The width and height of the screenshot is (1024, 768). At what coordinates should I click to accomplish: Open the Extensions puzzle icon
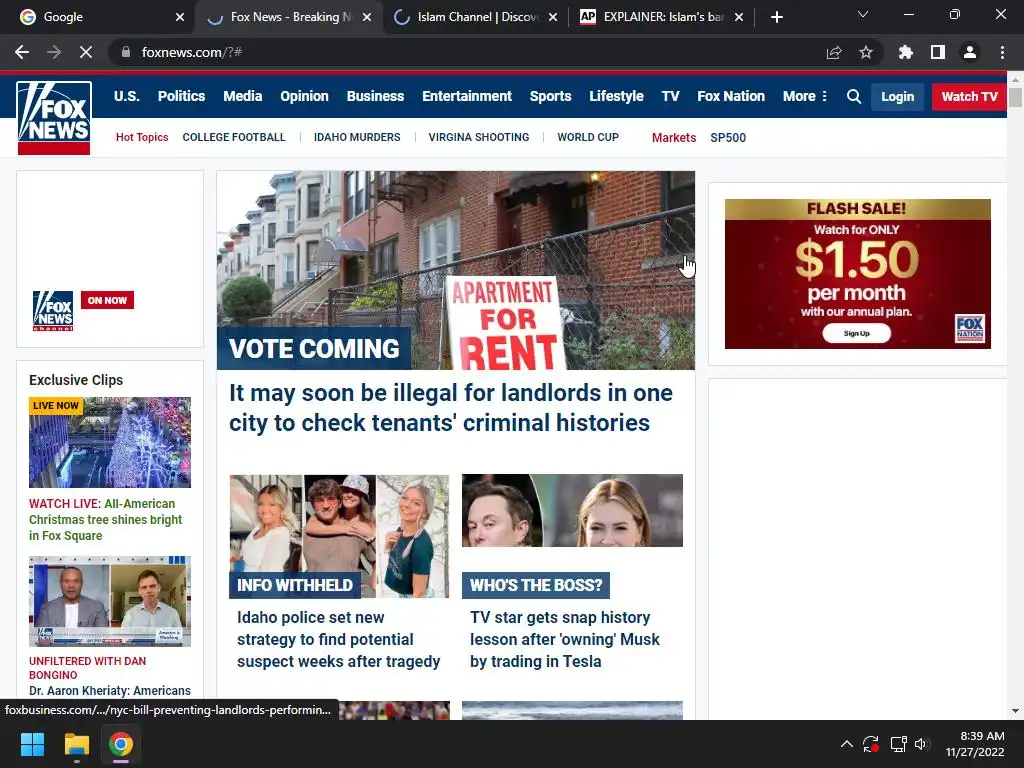pyautogui.click(x=906, y=52)
